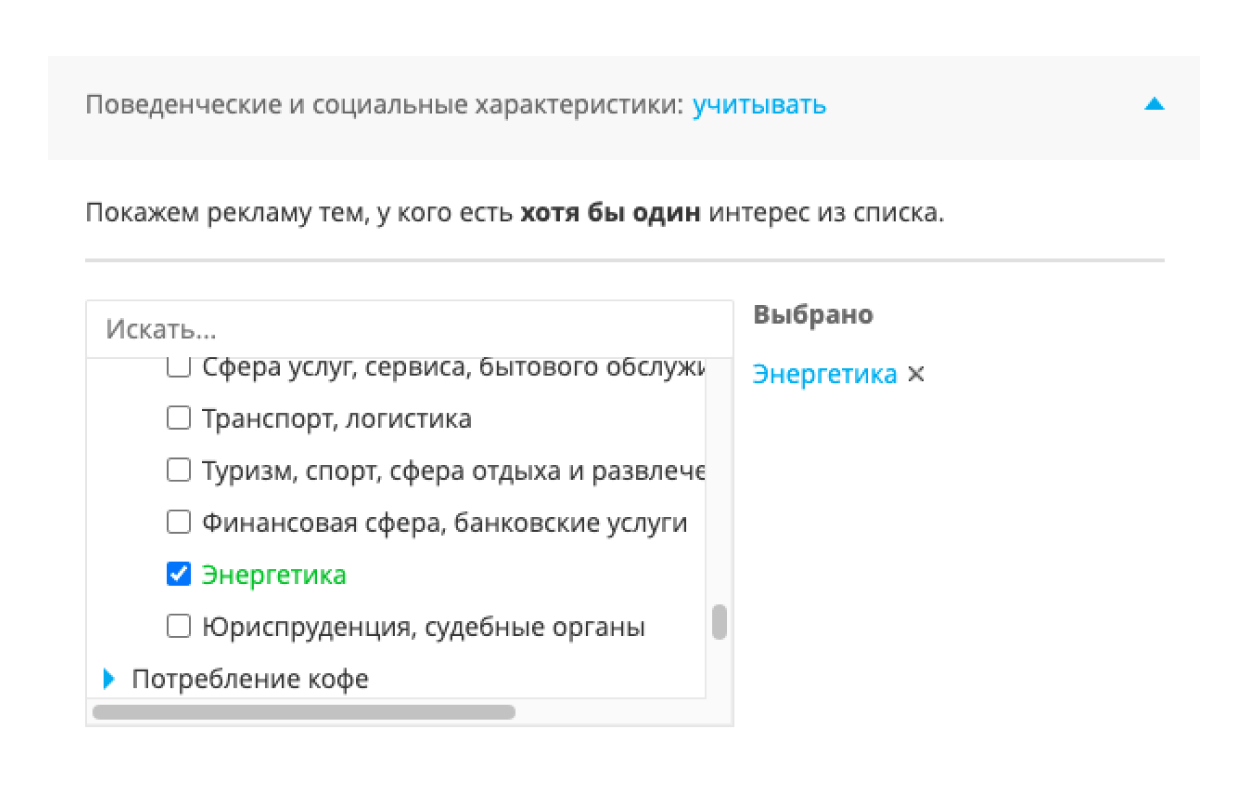The image size is (1248, 800).
Task: Click into the «Искать...» search field
Action: 408,329
